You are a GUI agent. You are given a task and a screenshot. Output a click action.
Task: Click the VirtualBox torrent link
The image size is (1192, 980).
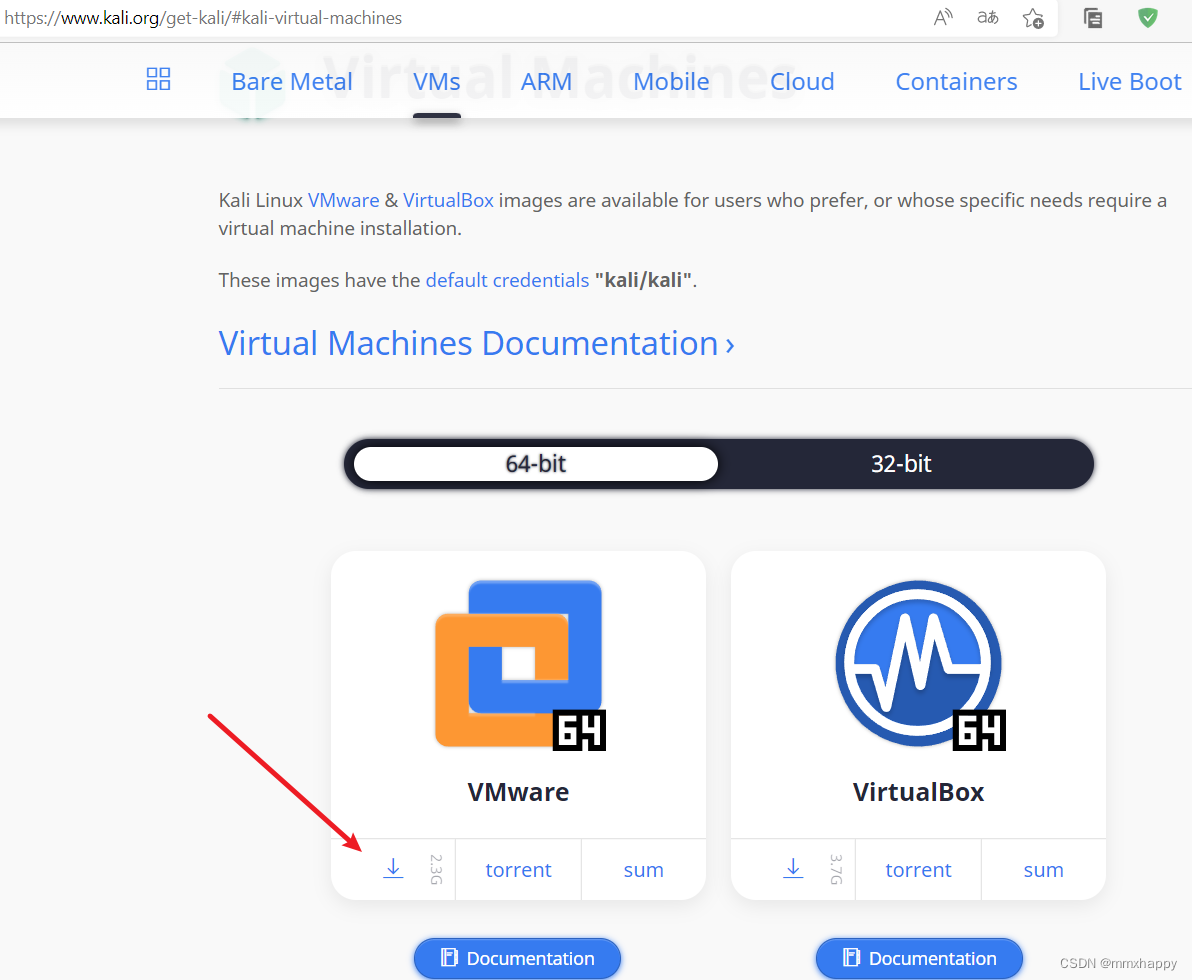coord(918,870)
